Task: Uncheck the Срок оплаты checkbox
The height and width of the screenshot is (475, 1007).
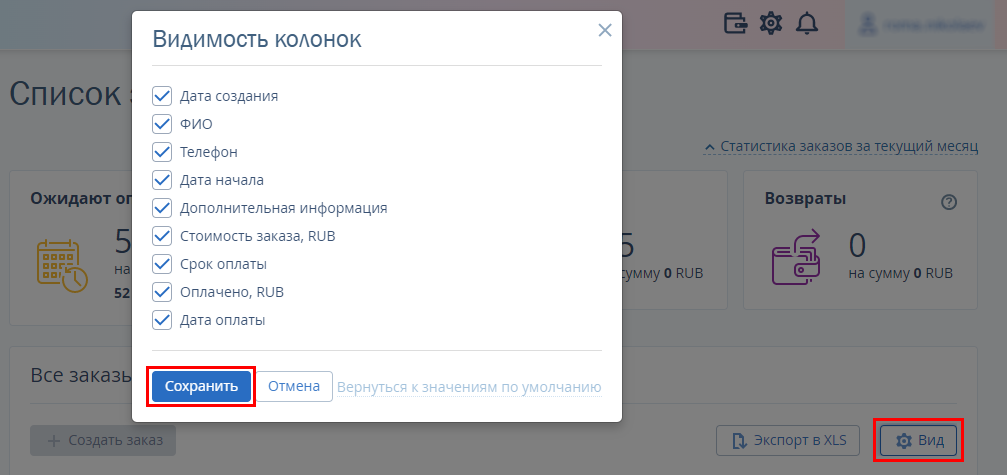Action: coord(162,264)
